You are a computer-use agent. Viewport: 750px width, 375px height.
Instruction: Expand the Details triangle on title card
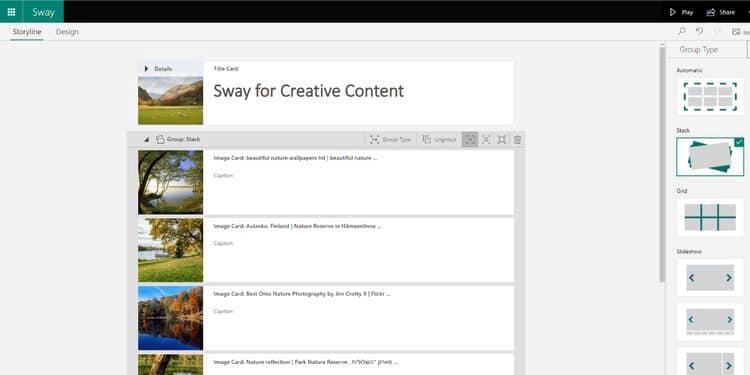click(x=146, y=69)
